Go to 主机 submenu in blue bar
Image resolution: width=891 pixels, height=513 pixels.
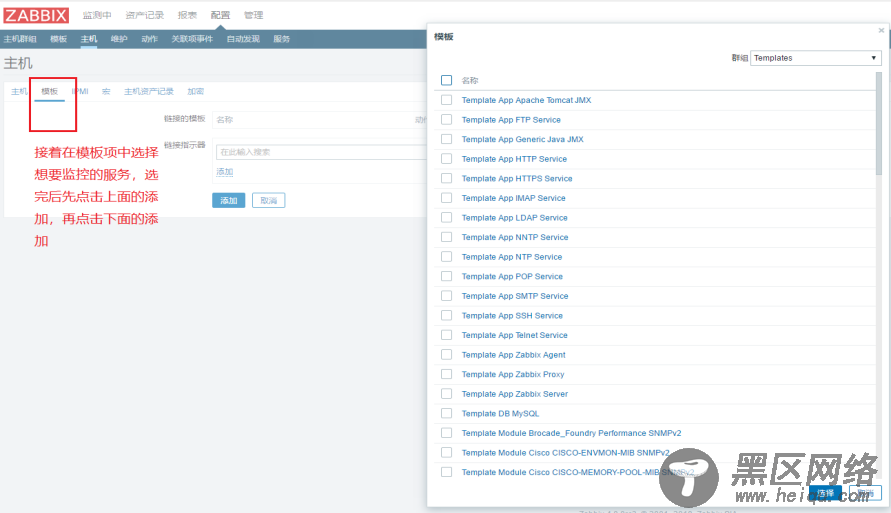coord(89,39)
